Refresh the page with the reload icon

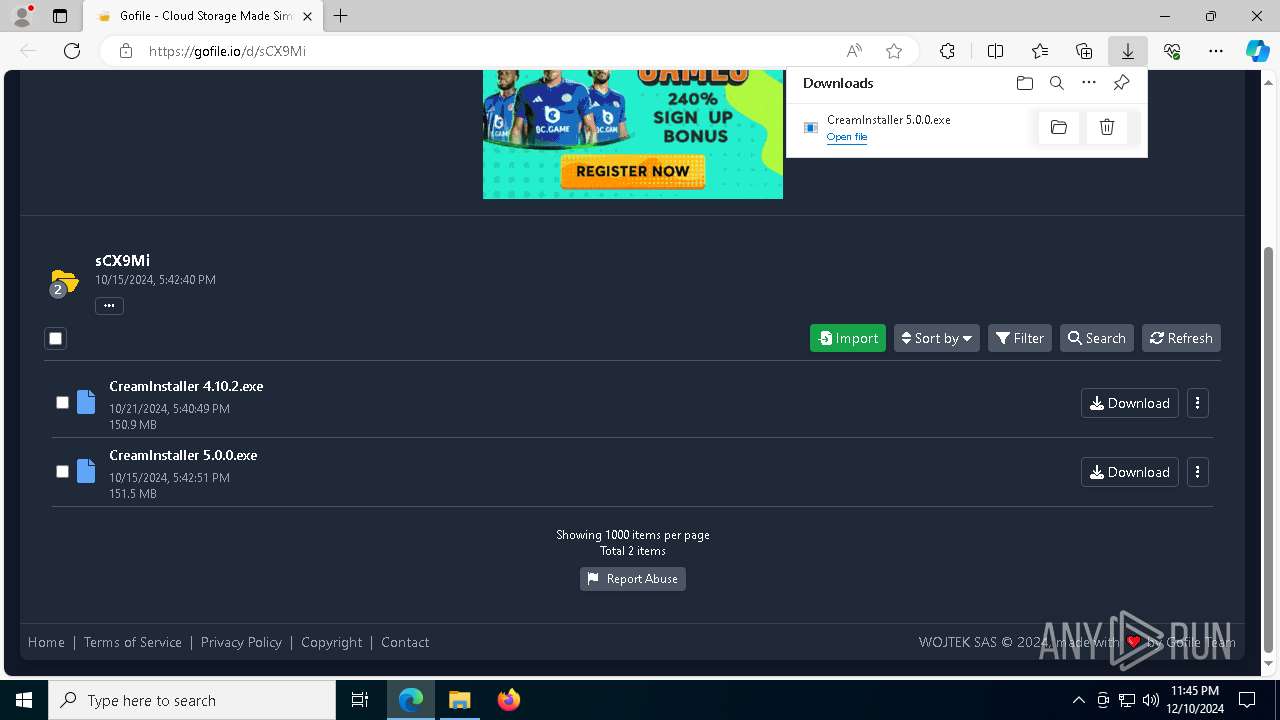[x=72, y=51]
